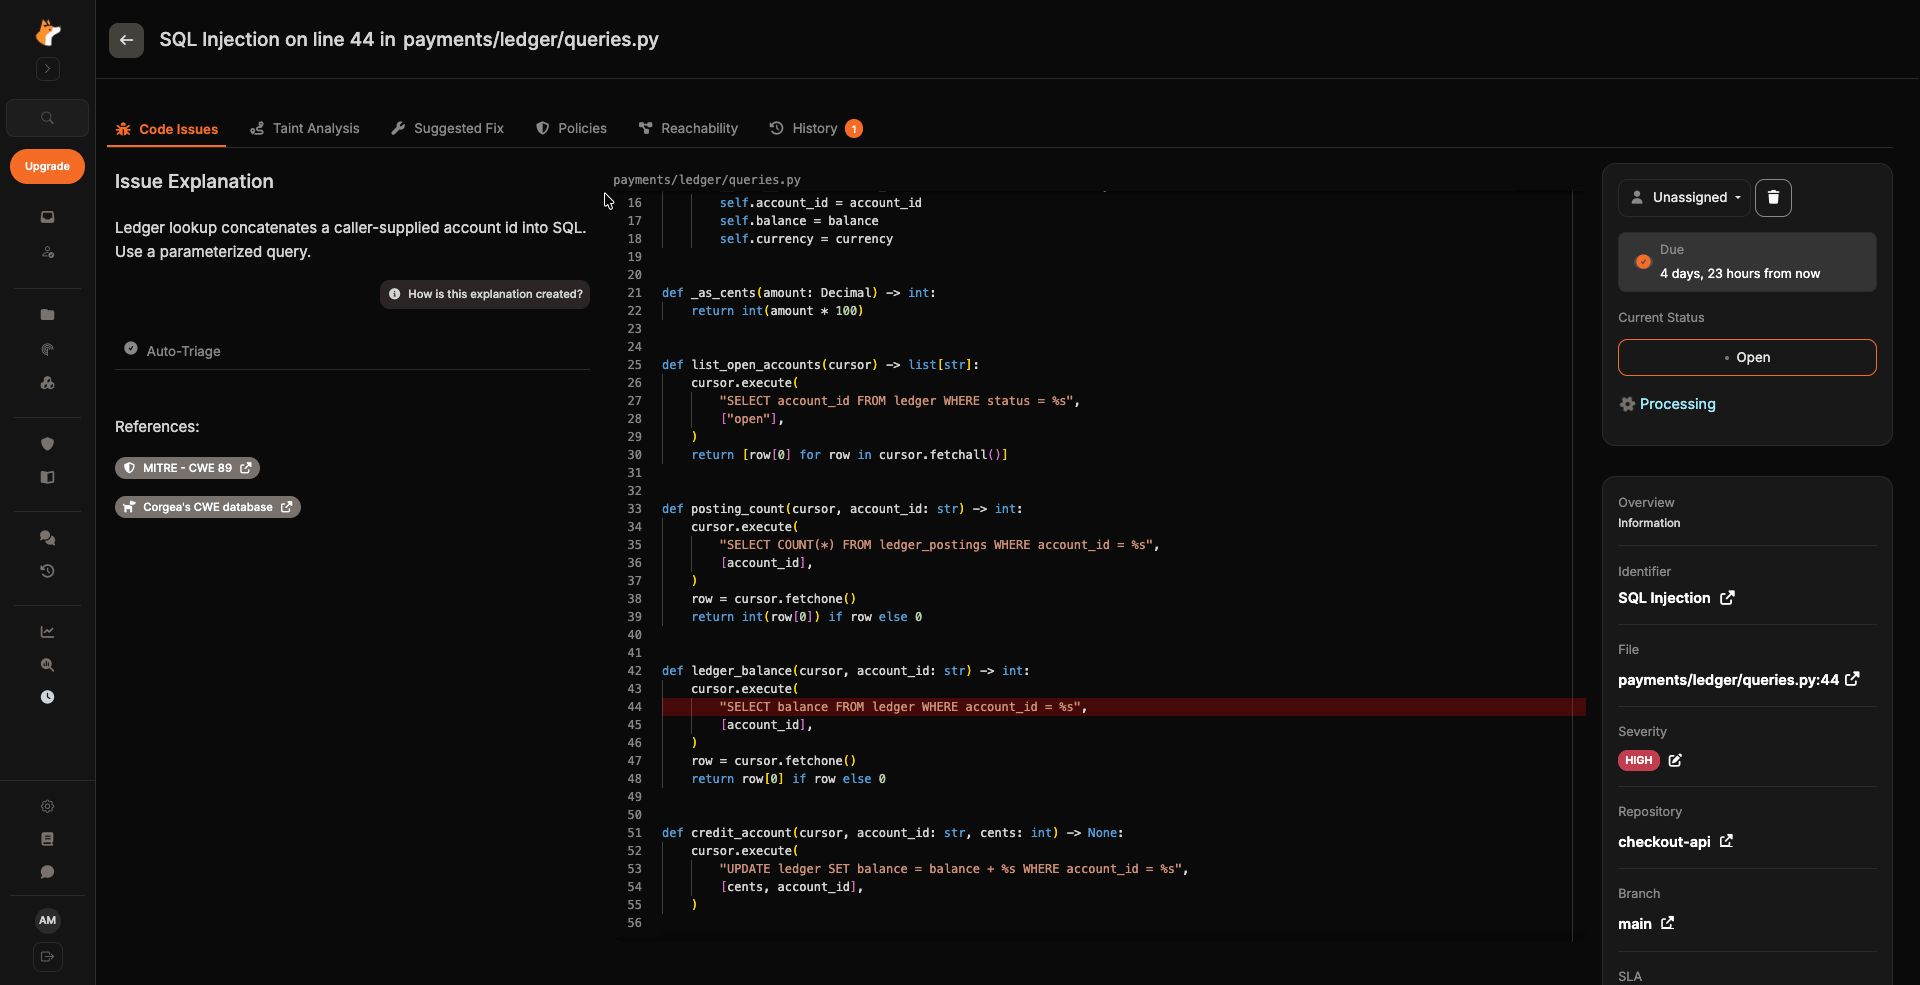Open the checkout-api repository link
This screenshot has height=985, width=1920.
tap(1675, 842)
